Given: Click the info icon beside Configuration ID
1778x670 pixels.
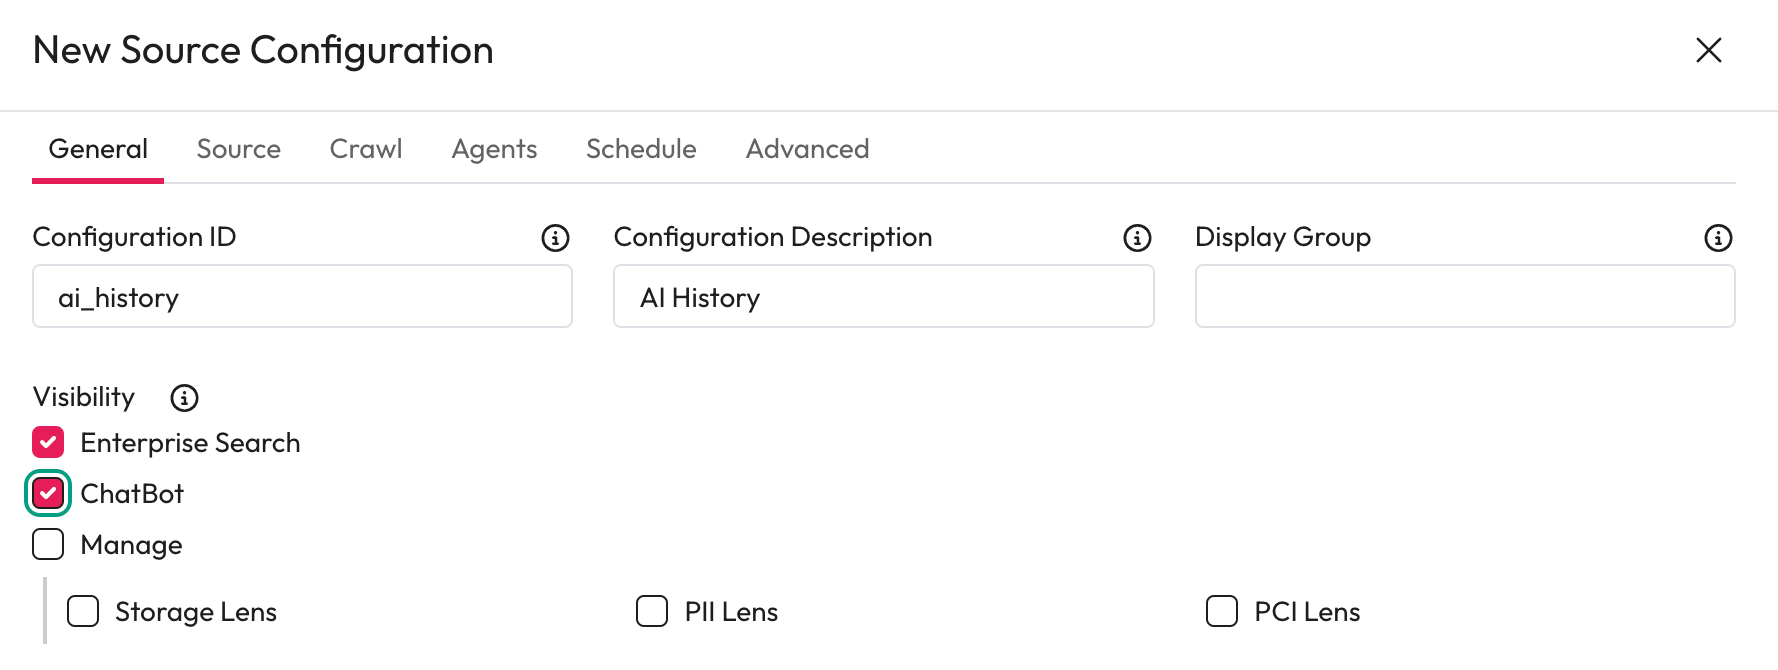Looking at the screenshot, I should click(555, 238).
